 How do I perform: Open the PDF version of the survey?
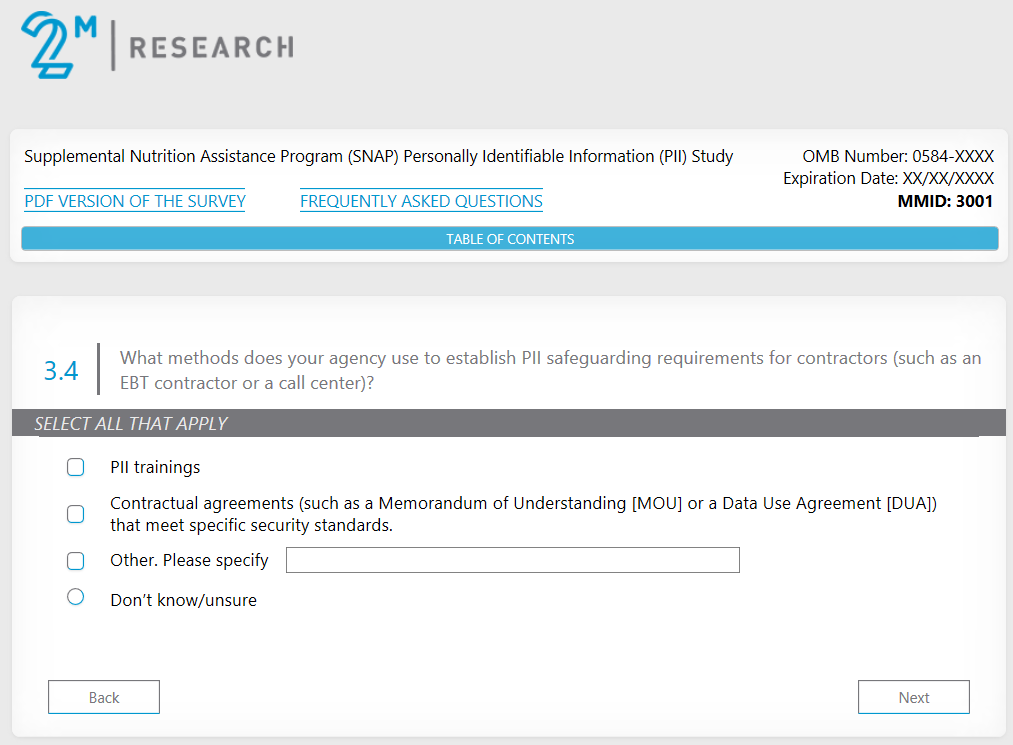[135, 201]
